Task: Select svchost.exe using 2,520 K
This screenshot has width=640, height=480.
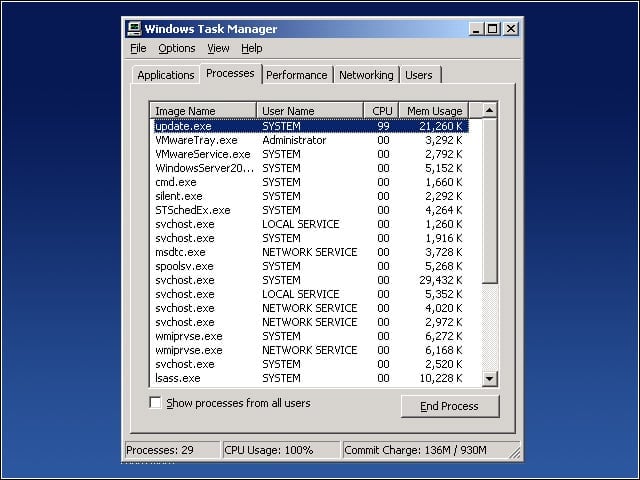Action: [x=311, y=364]
